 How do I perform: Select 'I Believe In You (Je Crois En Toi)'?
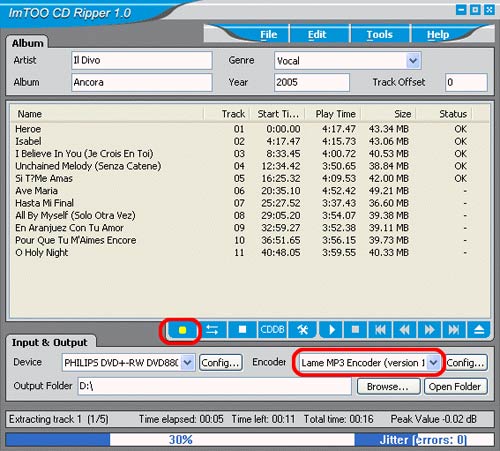tap(84, 154)
